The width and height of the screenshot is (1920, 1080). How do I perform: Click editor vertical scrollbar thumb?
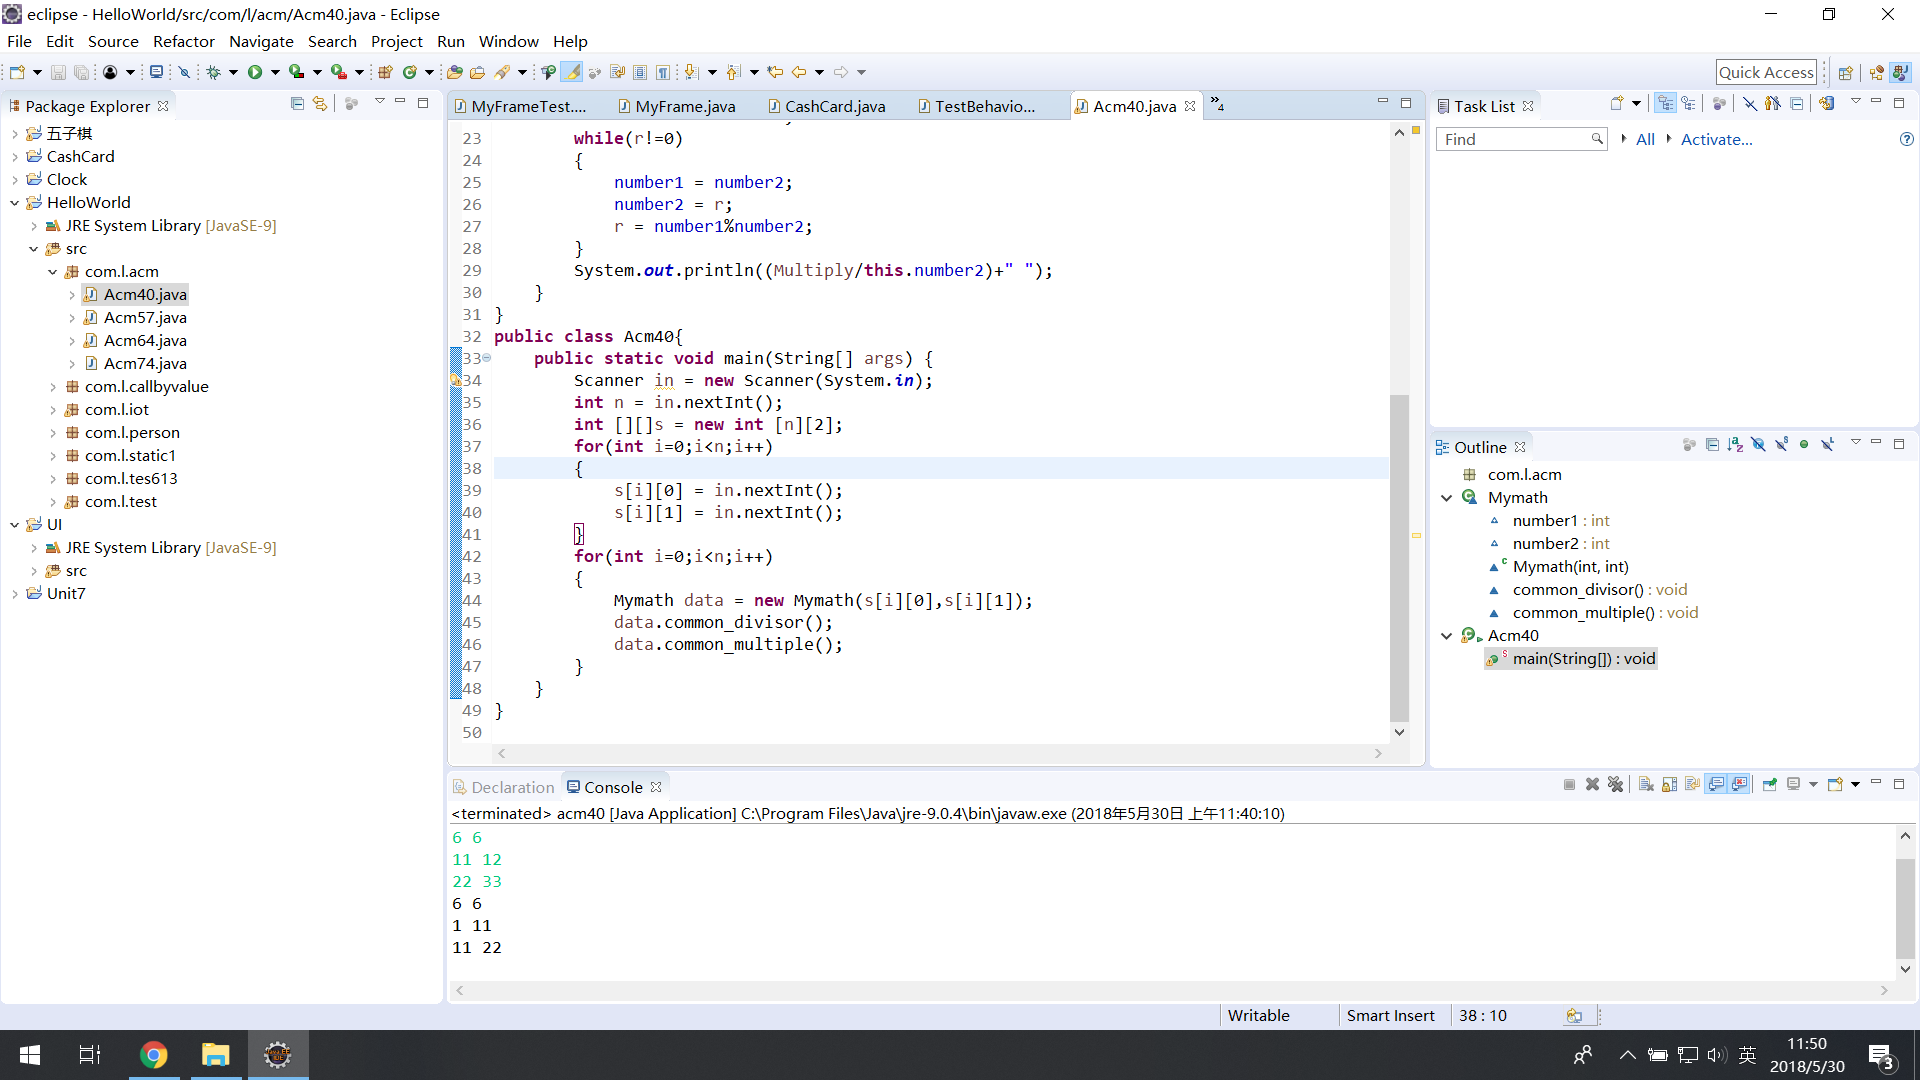point(1399,558)
